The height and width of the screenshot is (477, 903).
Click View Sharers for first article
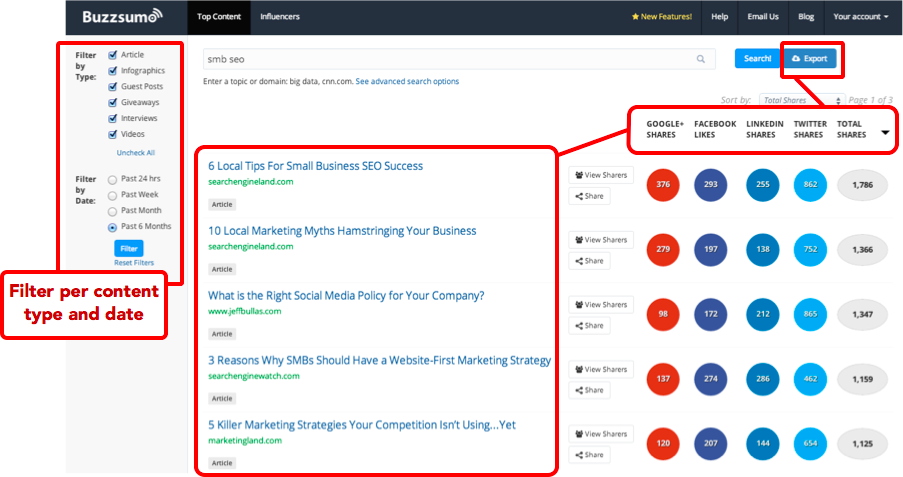(x=601, y=175)
